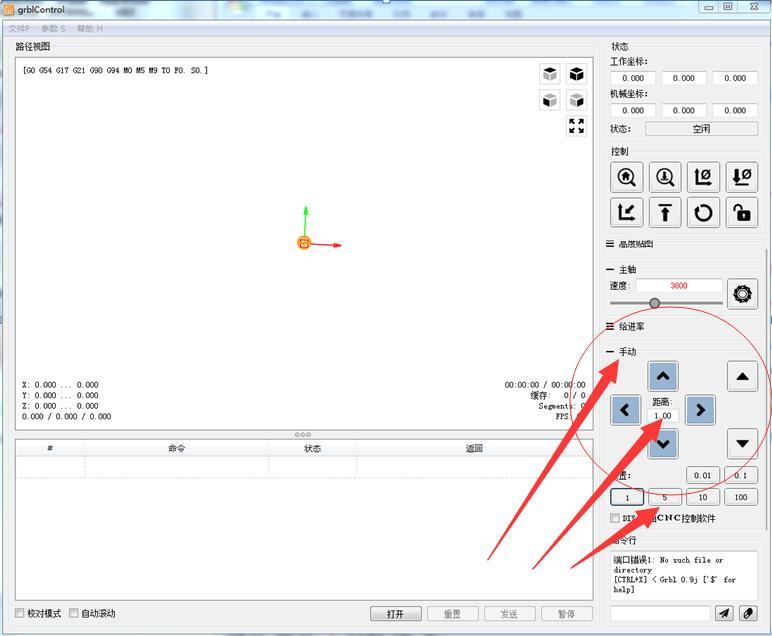This screenshot has width=772, height=636.
Task: Click the Zero Z origin icon
Action: pos(741,178)
